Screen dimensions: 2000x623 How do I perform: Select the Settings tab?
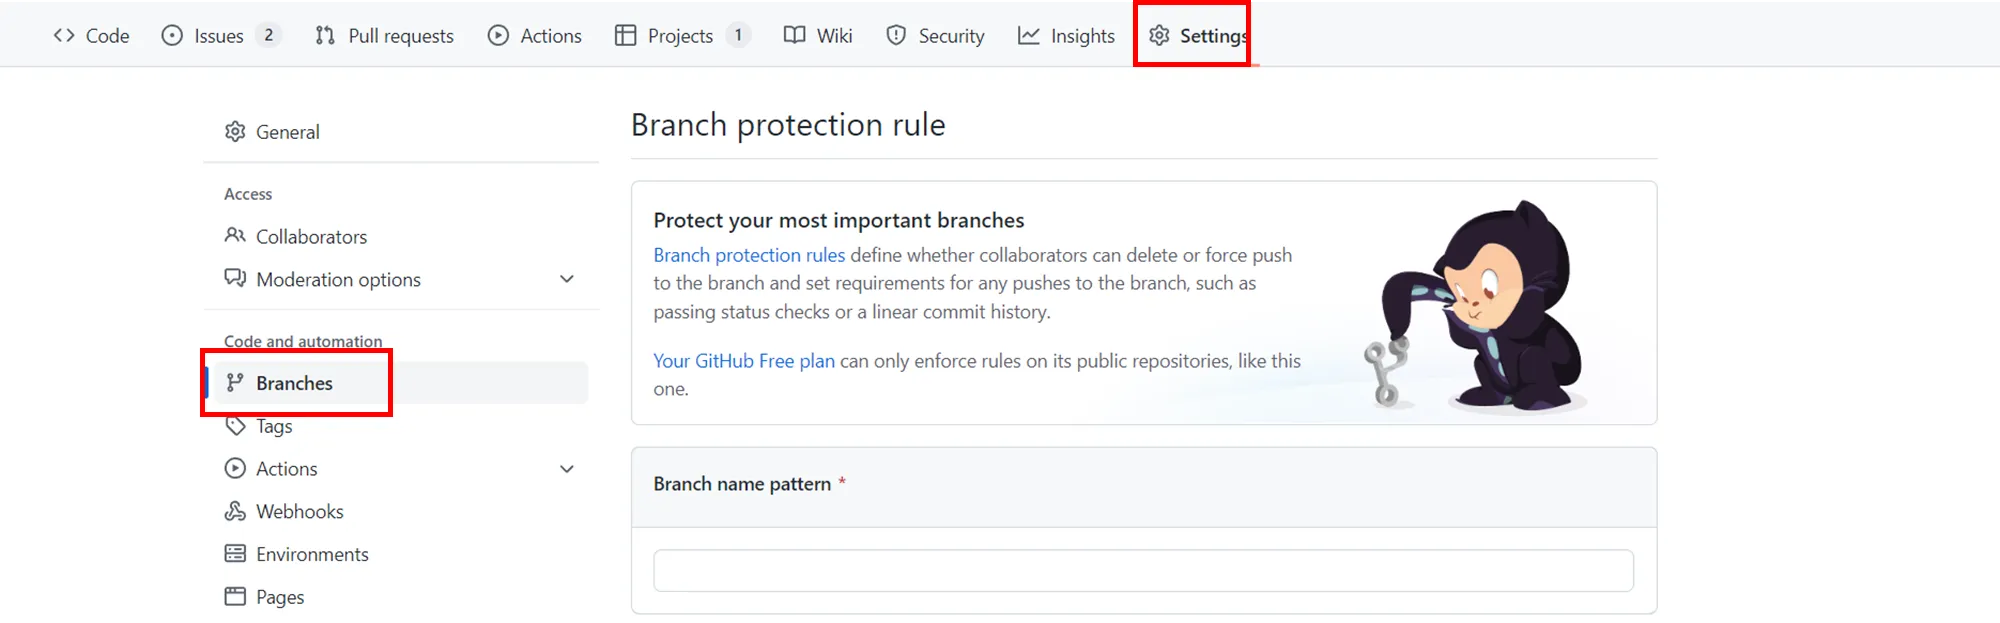point(1197,36)
